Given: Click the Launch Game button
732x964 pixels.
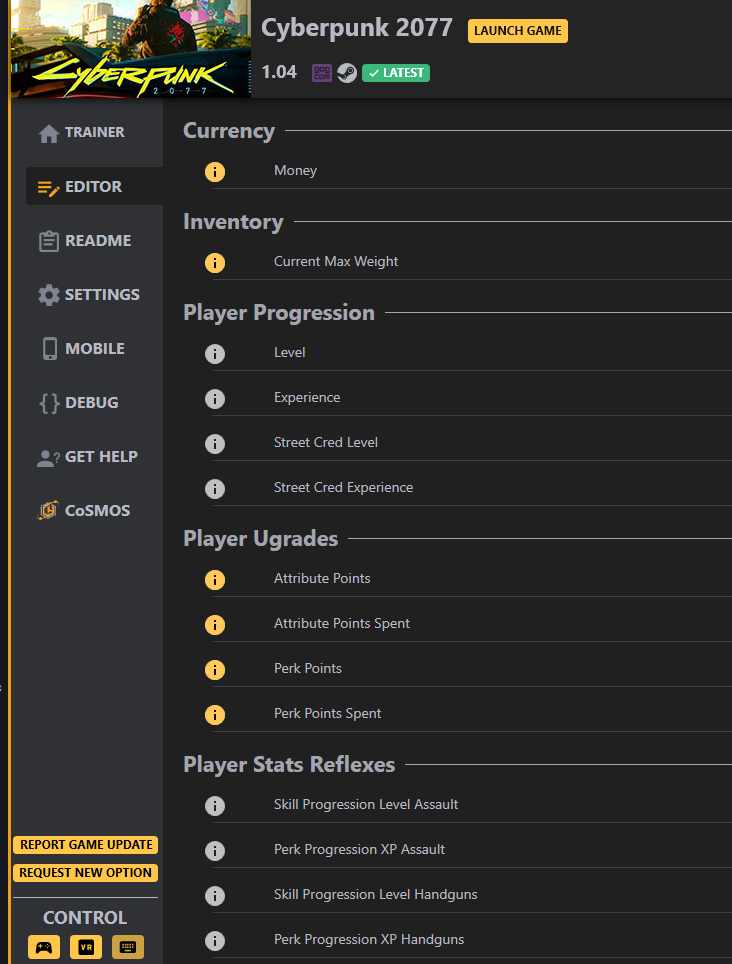Looking at the screenshot, I should click(x=518, y=31).
